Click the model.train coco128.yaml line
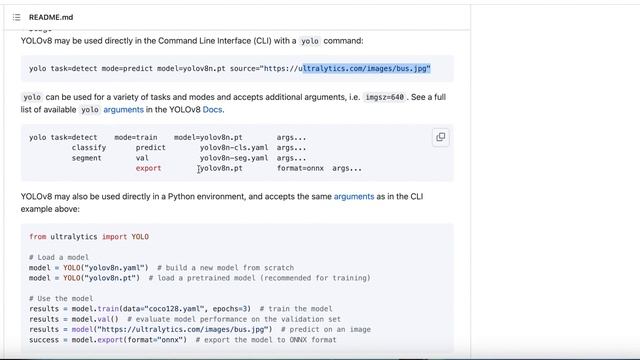This screenshot has height=360, width=640. tap(181, 309)
